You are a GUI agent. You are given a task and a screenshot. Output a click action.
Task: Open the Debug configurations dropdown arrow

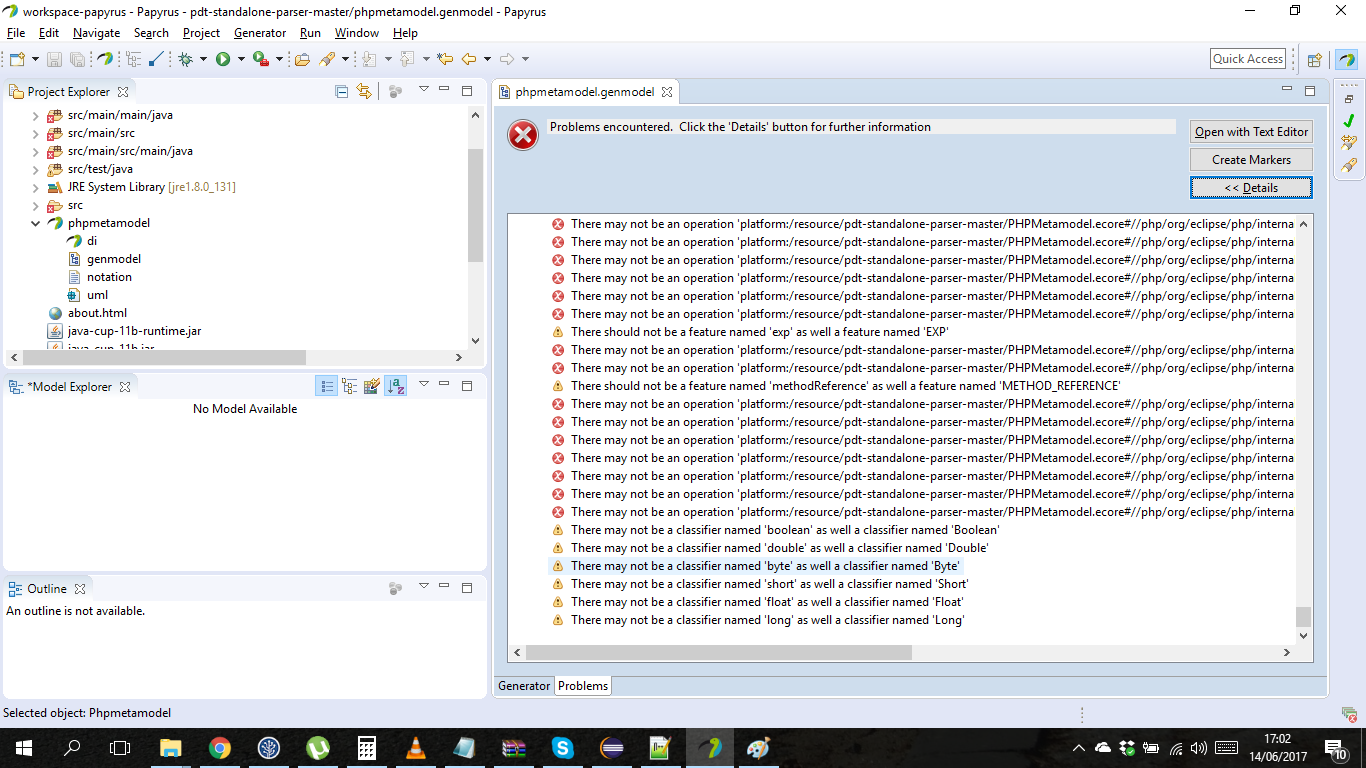click(203, 59)
